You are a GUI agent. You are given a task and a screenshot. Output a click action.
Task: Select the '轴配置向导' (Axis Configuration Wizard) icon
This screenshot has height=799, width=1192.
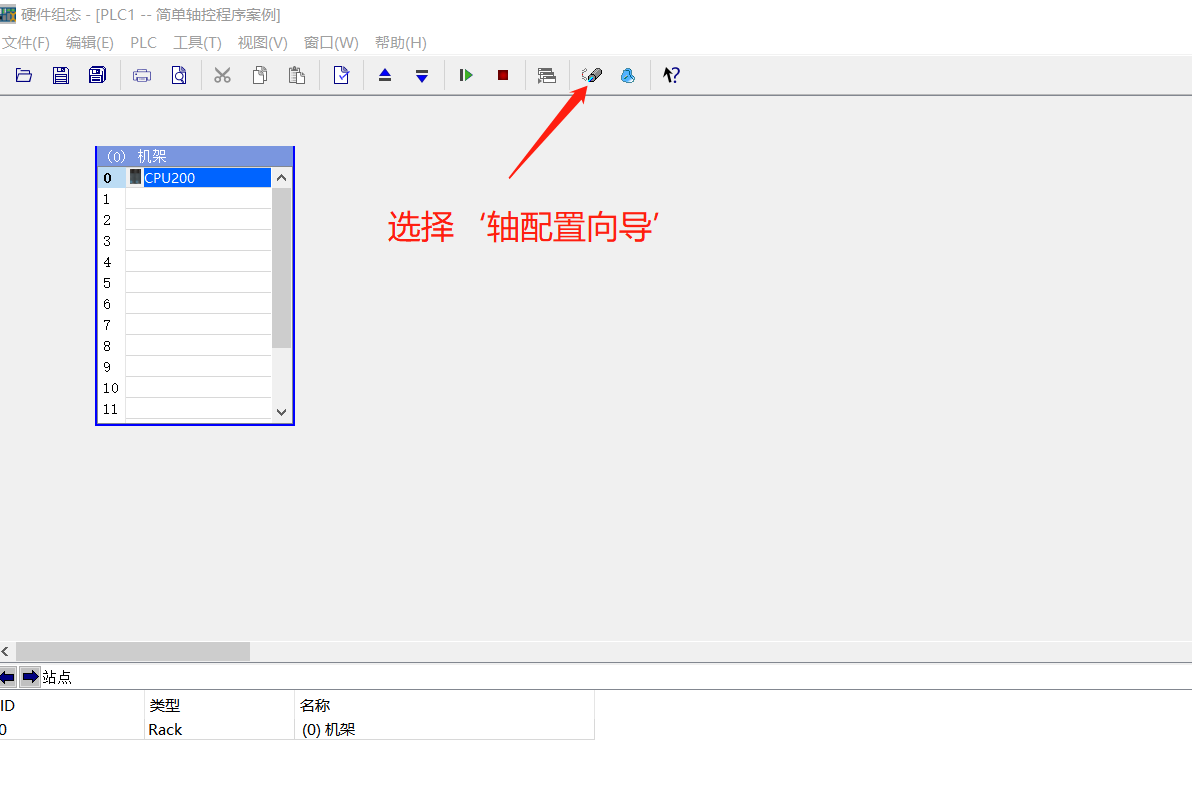point(591,74)
